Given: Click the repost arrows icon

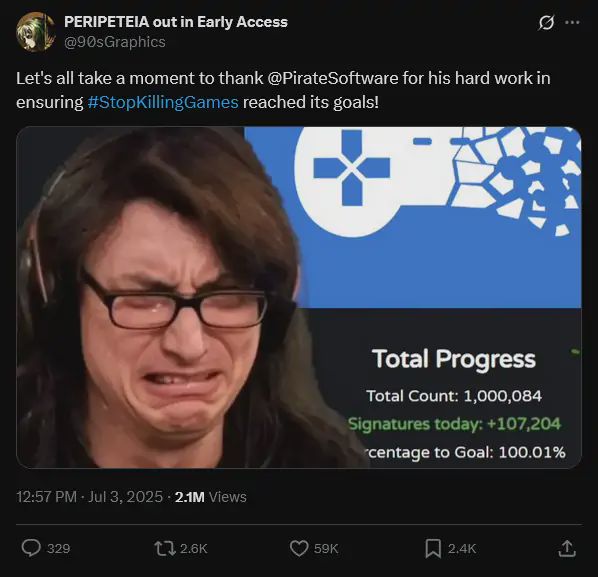Looking at the screenshot, I should pos(165,548).
